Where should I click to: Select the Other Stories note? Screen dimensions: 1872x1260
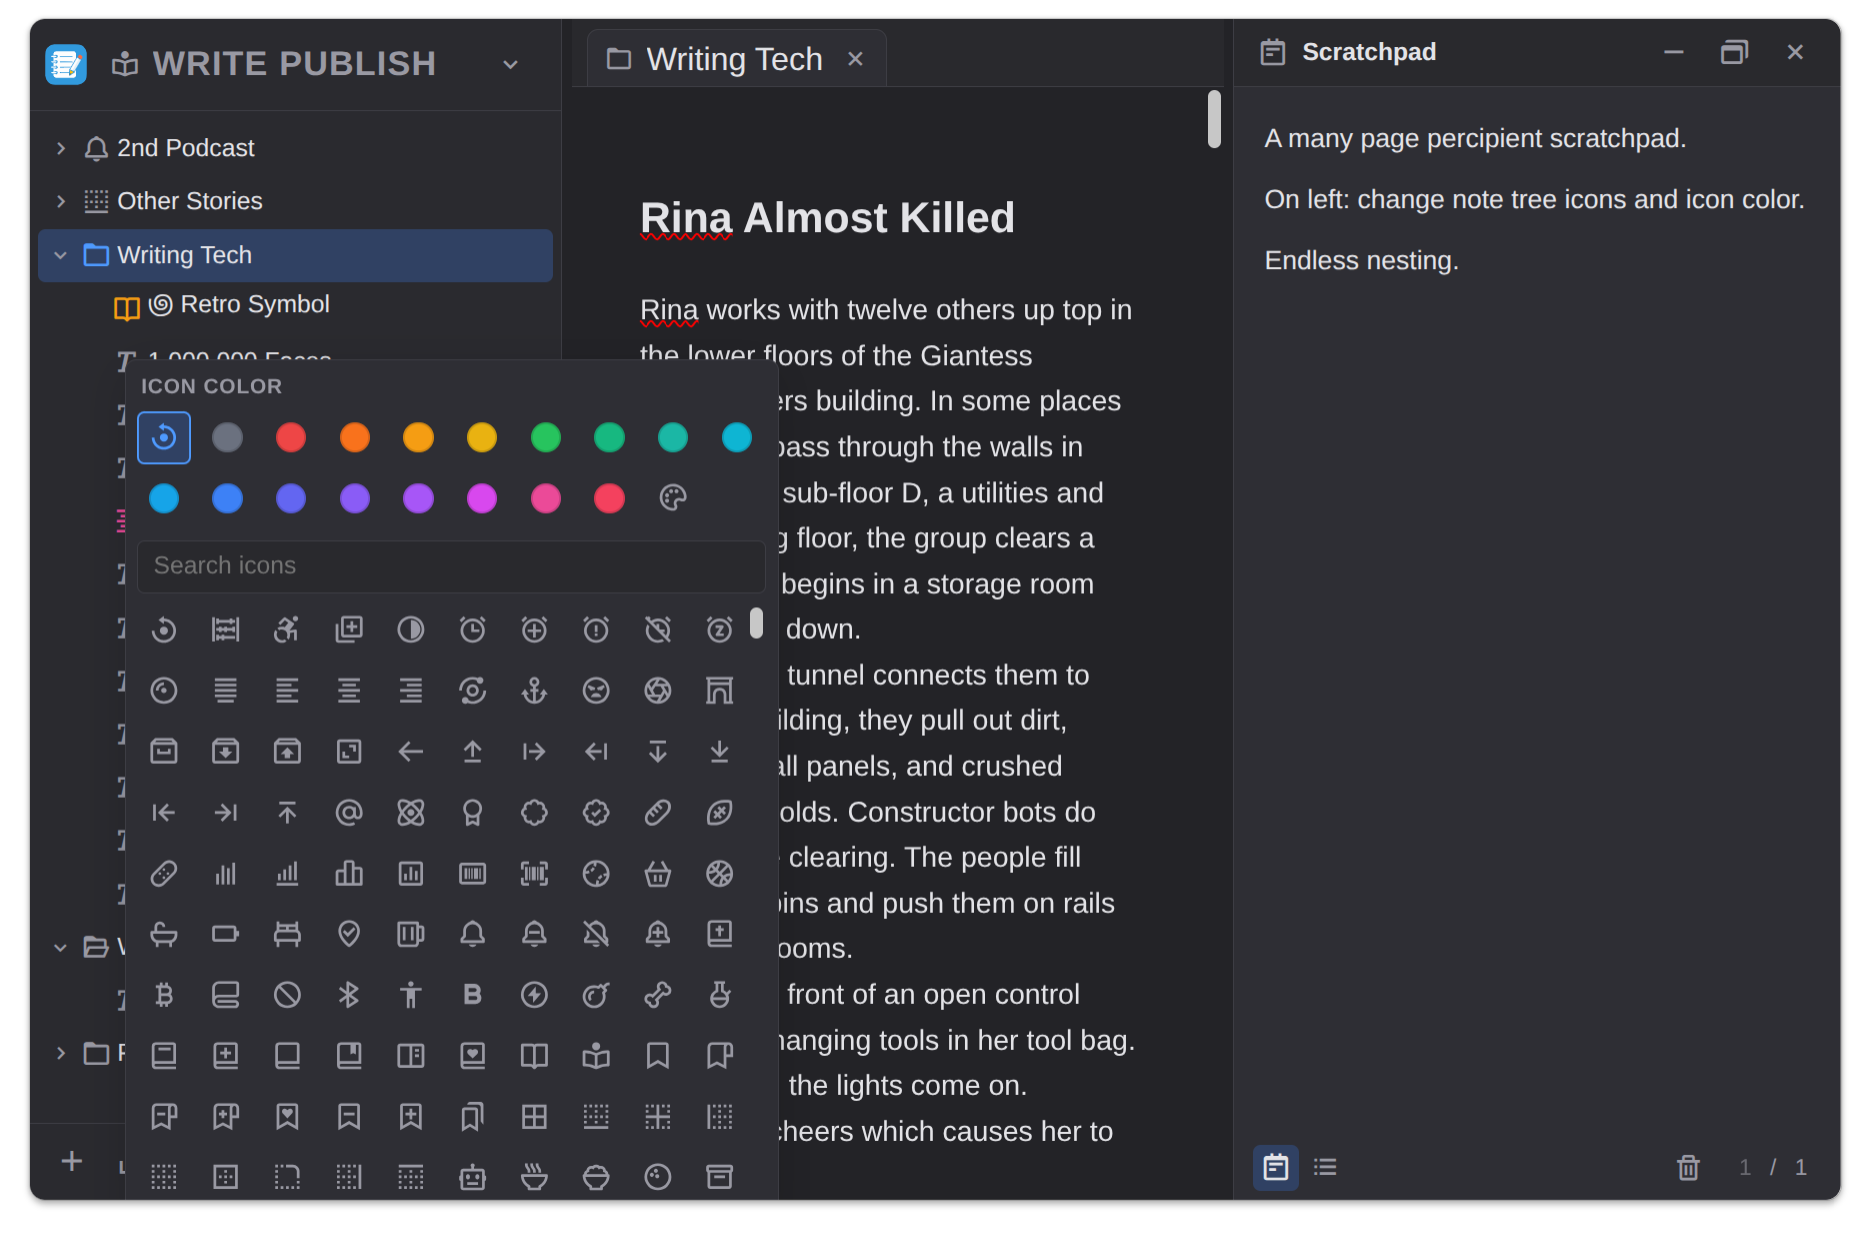(x=189, y=201)
